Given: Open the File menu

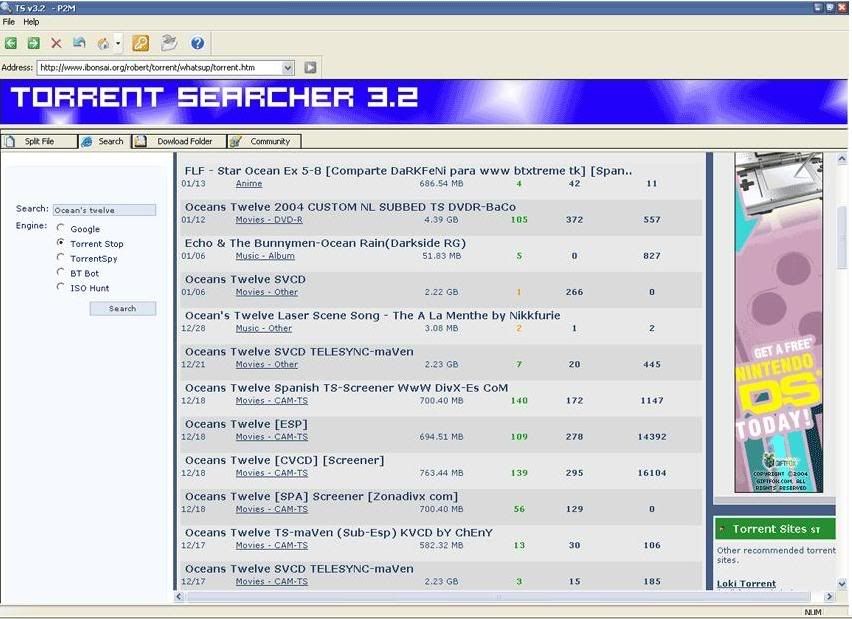Looking at the screenshot, I should click(9, 22).
